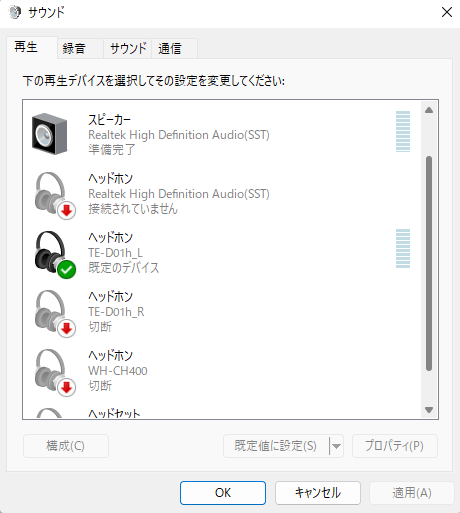The width and height of the screenshot is (460, 513).
Task: Click the scrollbar down arrow in device list
Action: click(429, 410)
